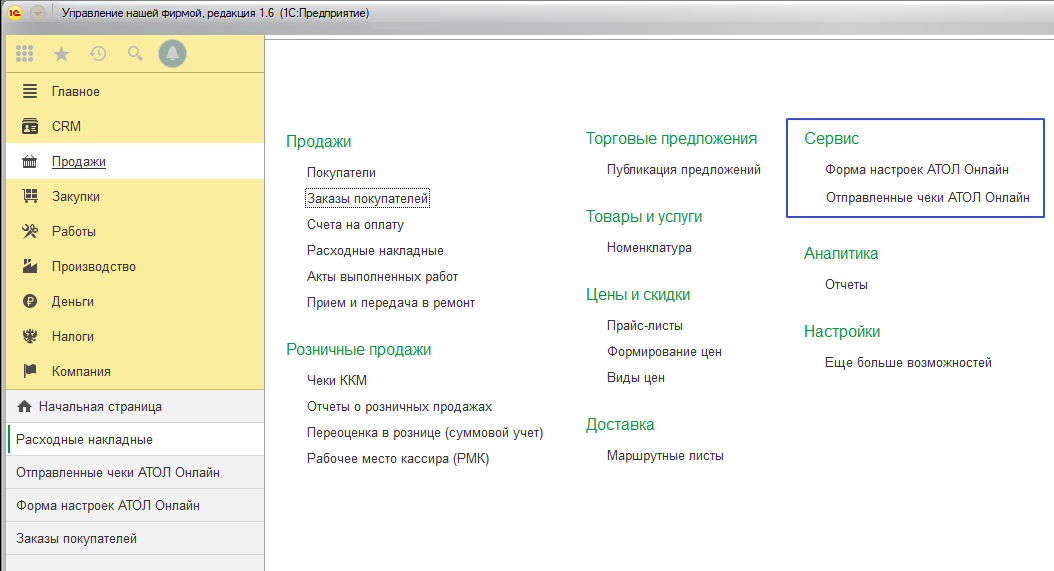This screenshot has height=571, width=1054.
Task: Switch to Отправленные чеки АТОЛ Онлайн tab
Action: tap(135, 472)
